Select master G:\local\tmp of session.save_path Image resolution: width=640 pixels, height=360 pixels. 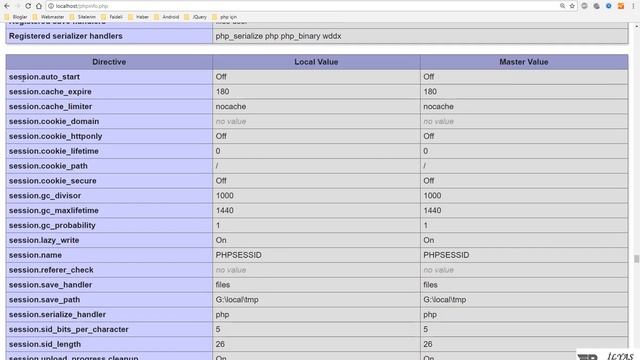pyautogui.click(x=444, y=300)
